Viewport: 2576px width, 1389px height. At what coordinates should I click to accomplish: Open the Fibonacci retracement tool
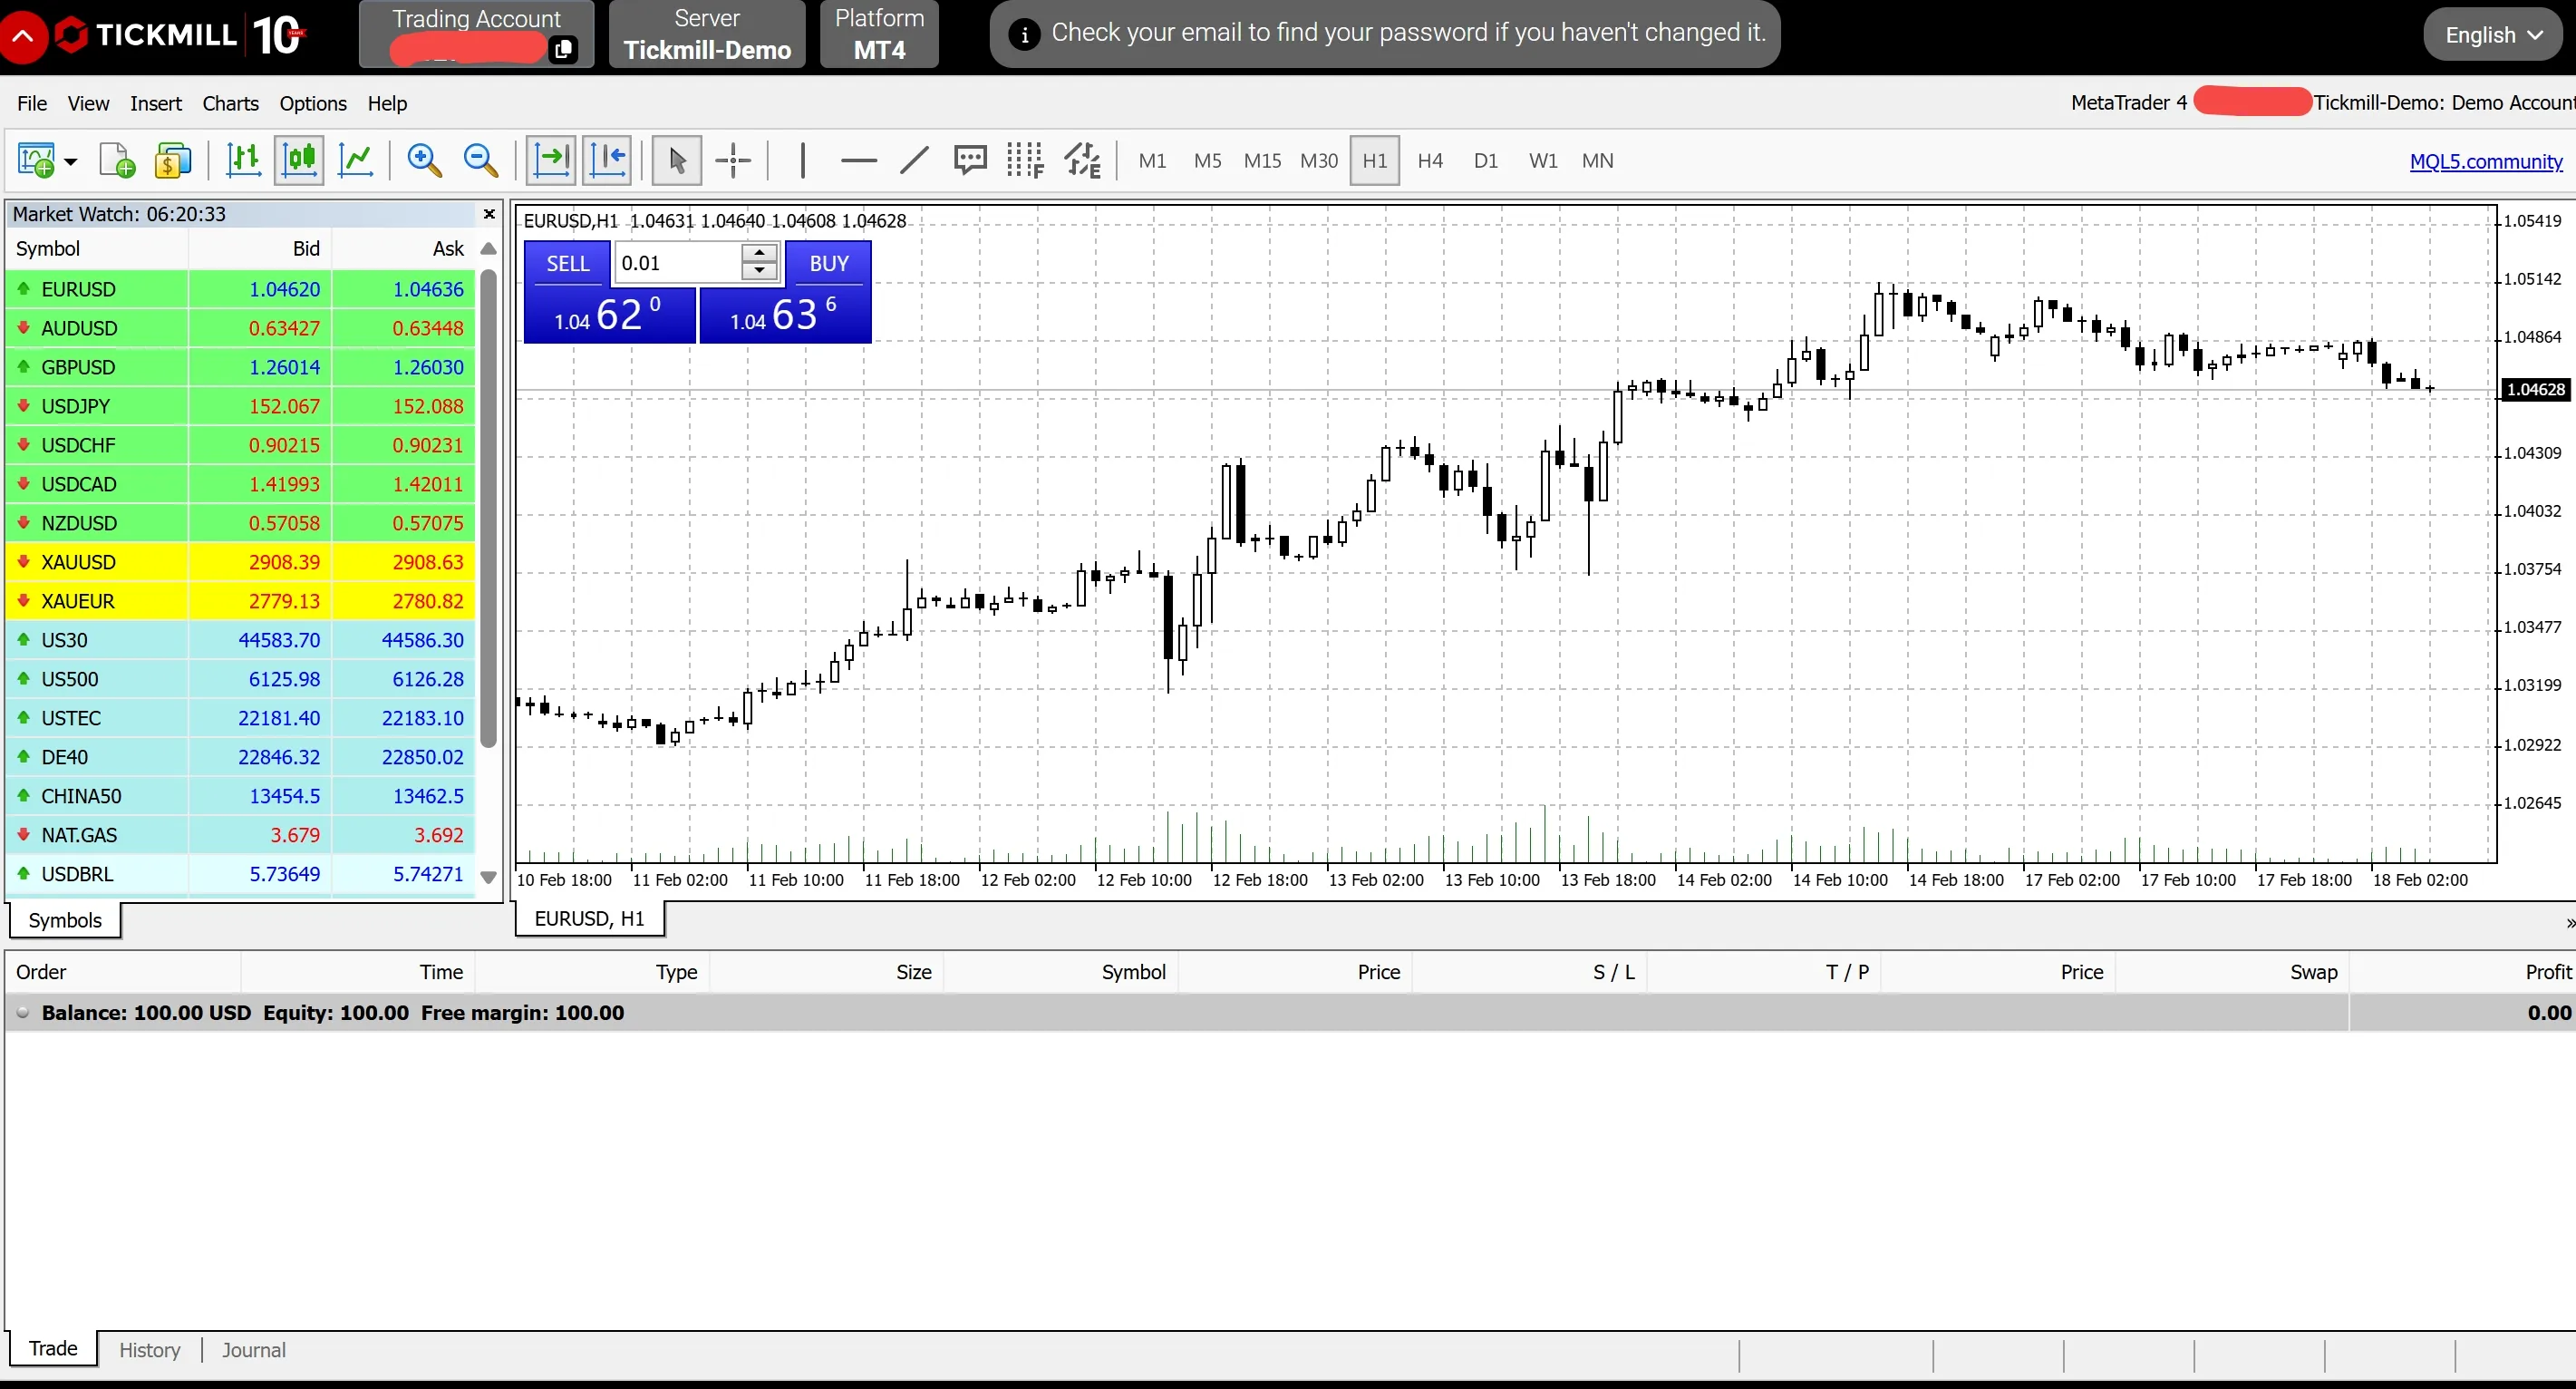point(1026,160)
